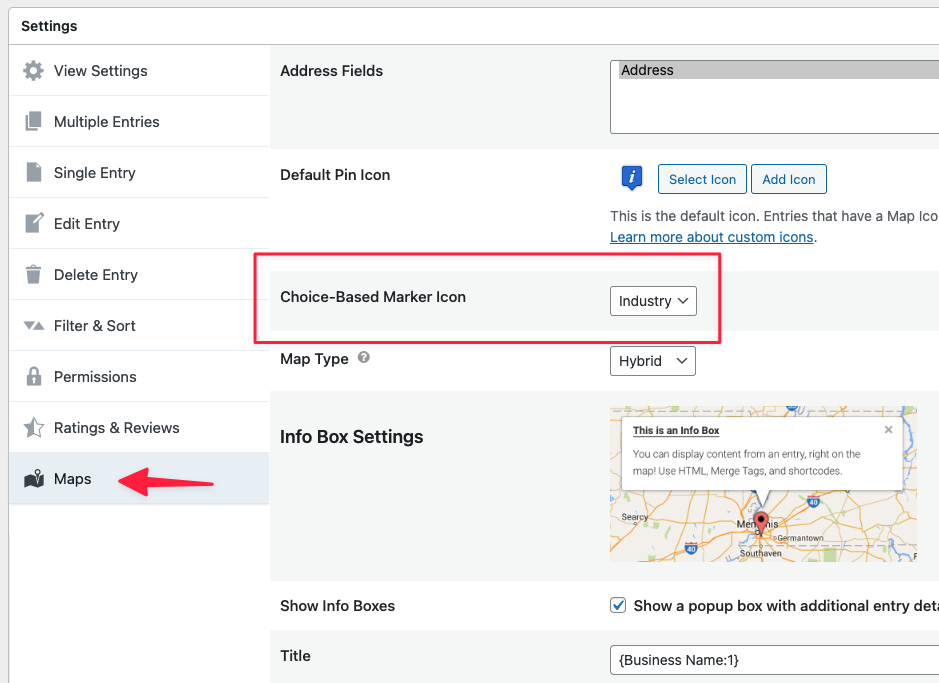Image resolution: width=939 pixels, height=683 pixels.
Task: Click the Delete Entry trash icon
Action: (x=34, y=275)
